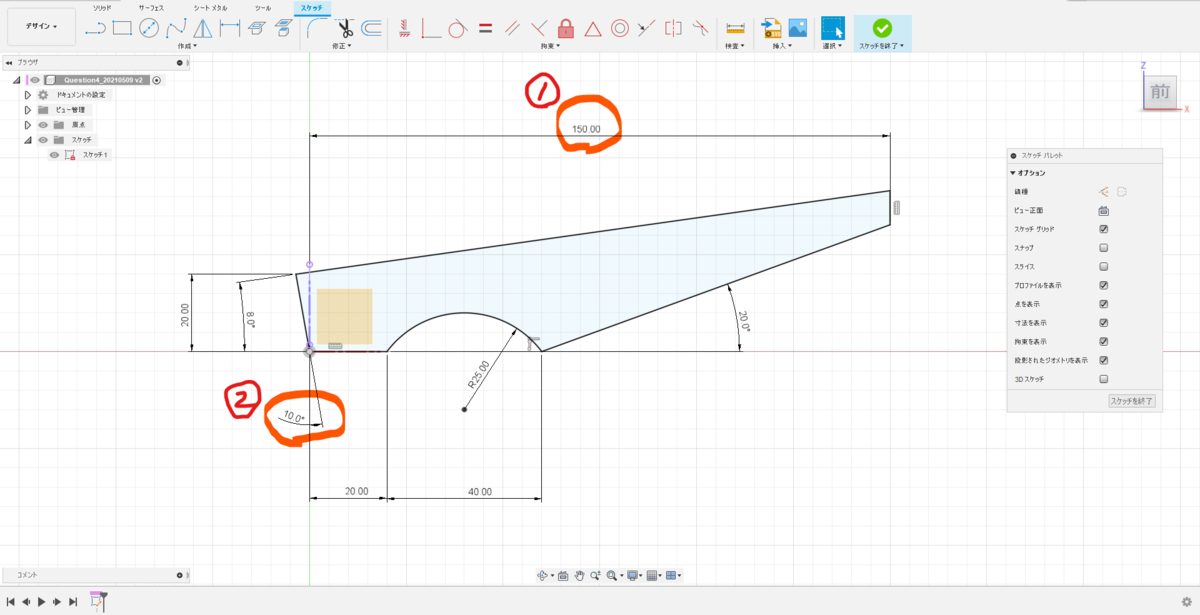Click the Insert Canvas image icon
The width and height of the screenshot is (1200, 615).
(x=797, y=28)
